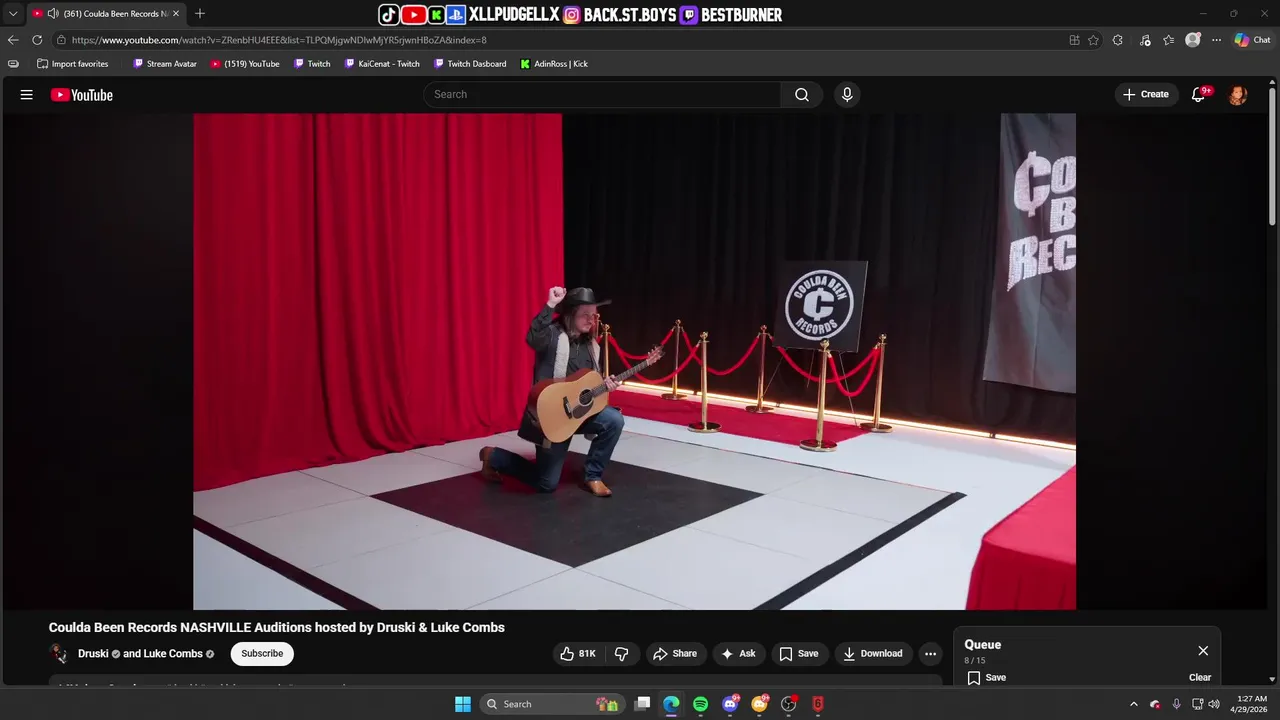1280x720 pixels.
Task: Open more actions ellipsis under the video
Action: click(x=930, y=654)
